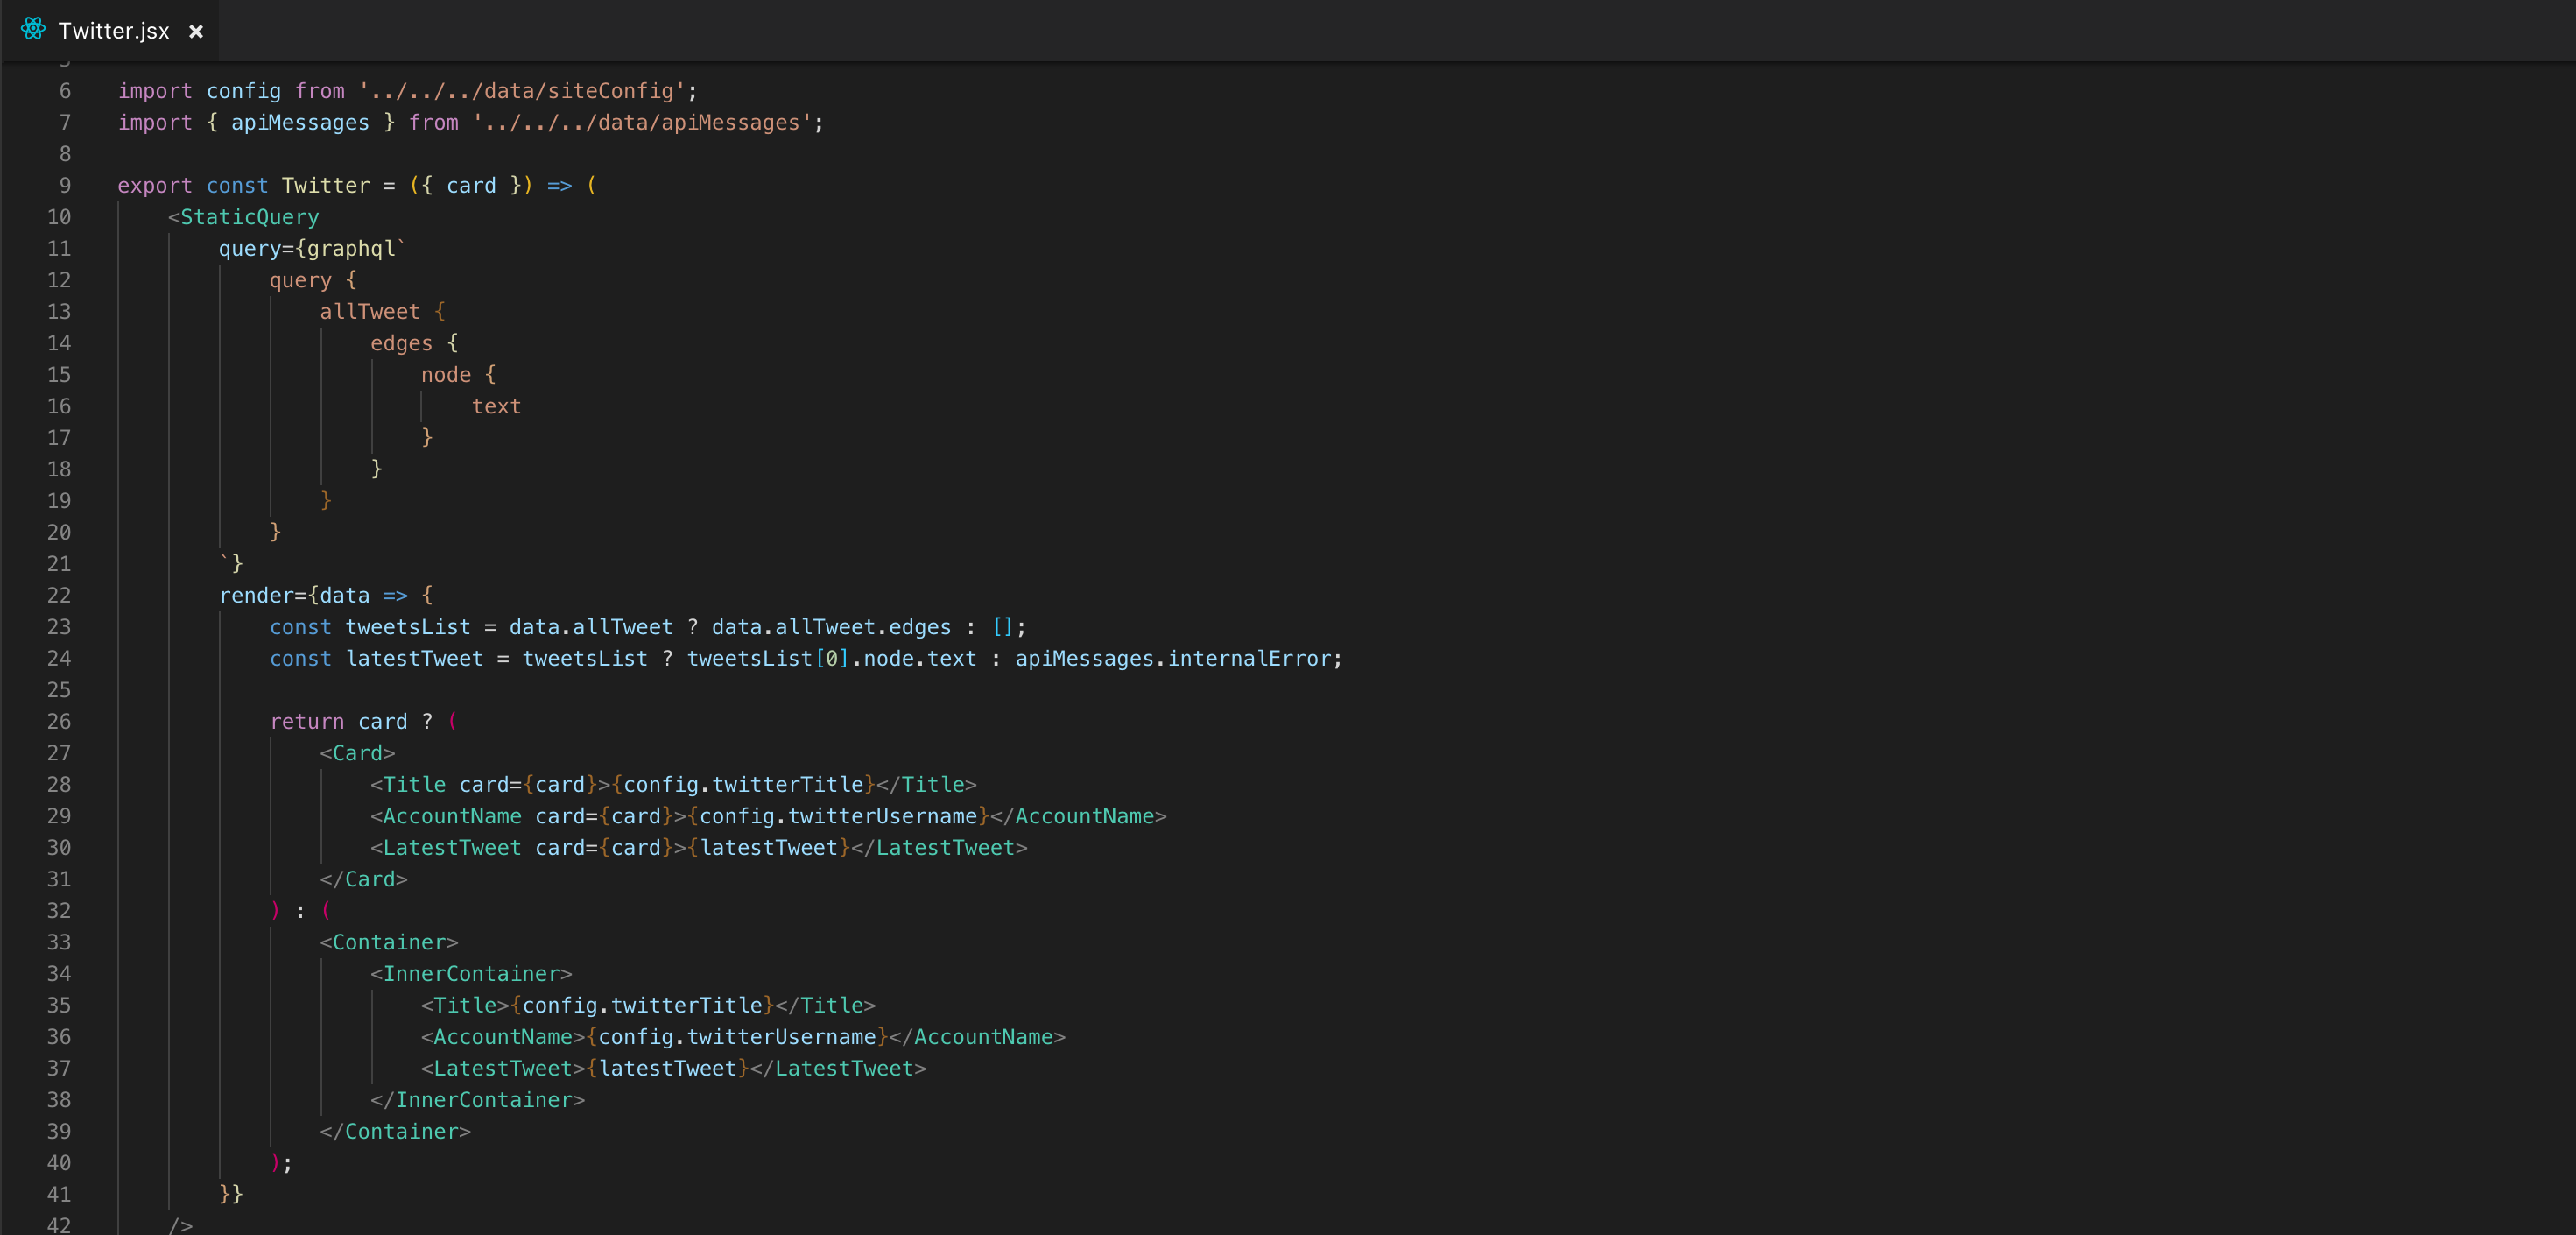Click the closing Card tag on line 31
Image resolution: width=2576 pixels, height=1235 pixels.
[364, 880]
